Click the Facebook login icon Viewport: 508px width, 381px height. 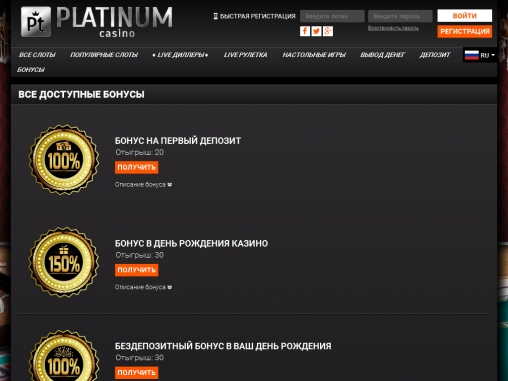tap(305, 31)
